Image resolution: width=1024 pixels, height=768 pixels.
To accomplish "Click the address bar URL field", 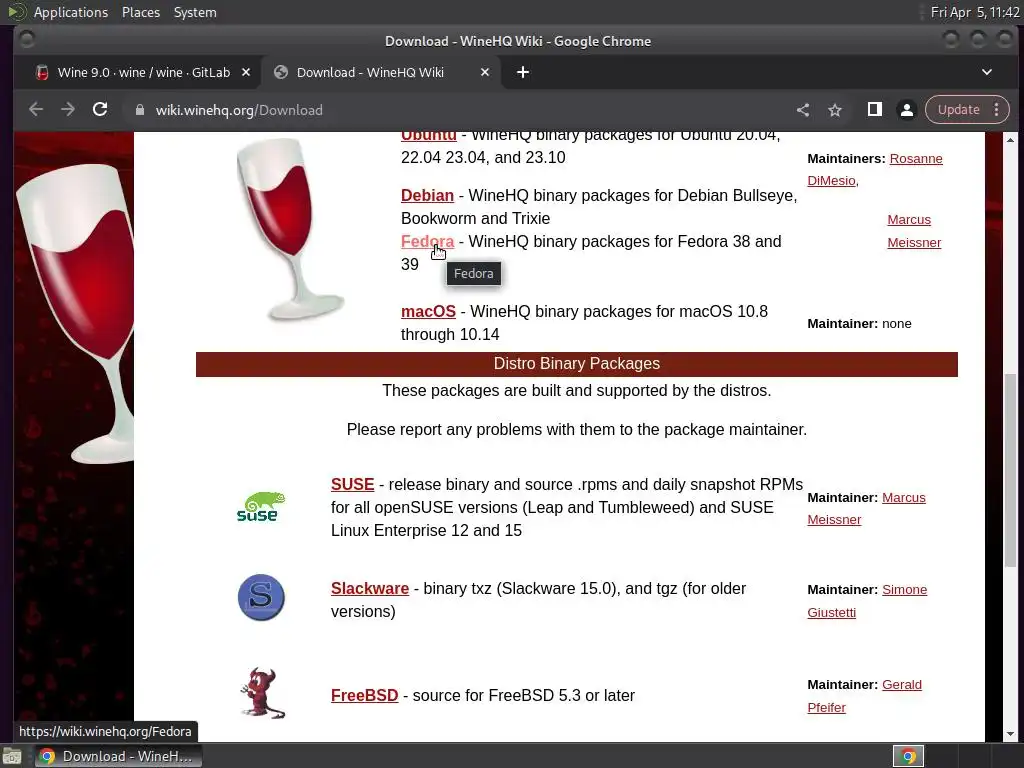I will (x=457, y=110).
